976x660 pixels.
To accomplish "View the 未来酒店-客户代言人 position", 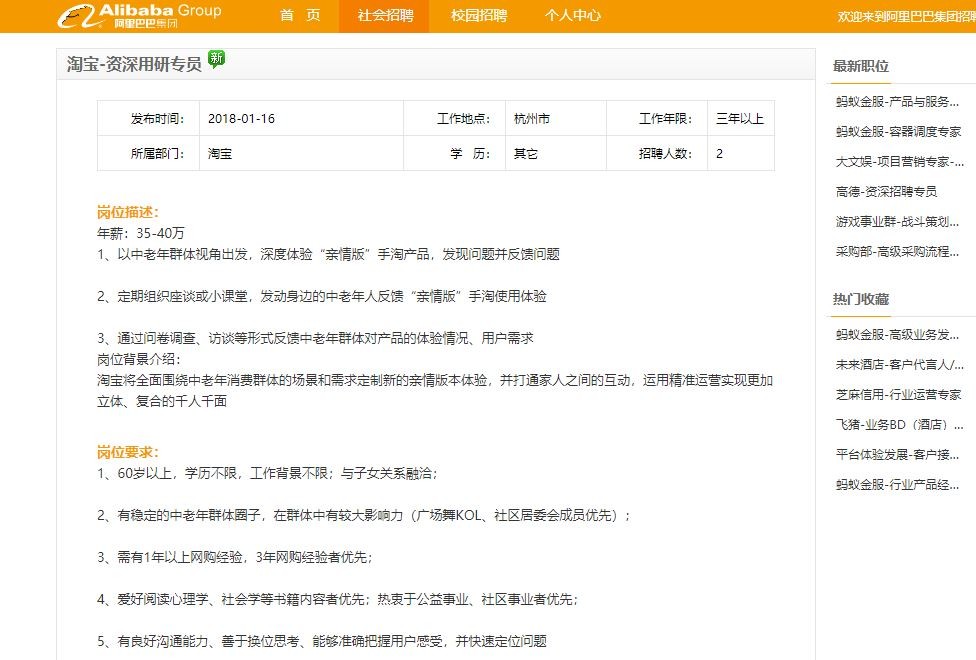I will pyautogui.click(x=899, y=364).
